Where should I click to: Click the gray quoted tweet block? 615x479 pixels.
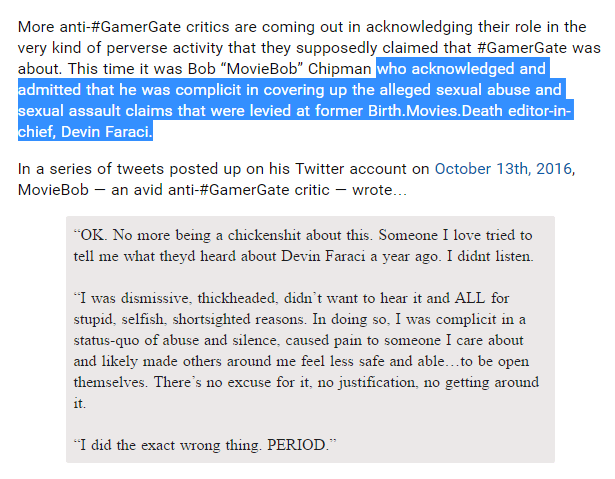310,340
